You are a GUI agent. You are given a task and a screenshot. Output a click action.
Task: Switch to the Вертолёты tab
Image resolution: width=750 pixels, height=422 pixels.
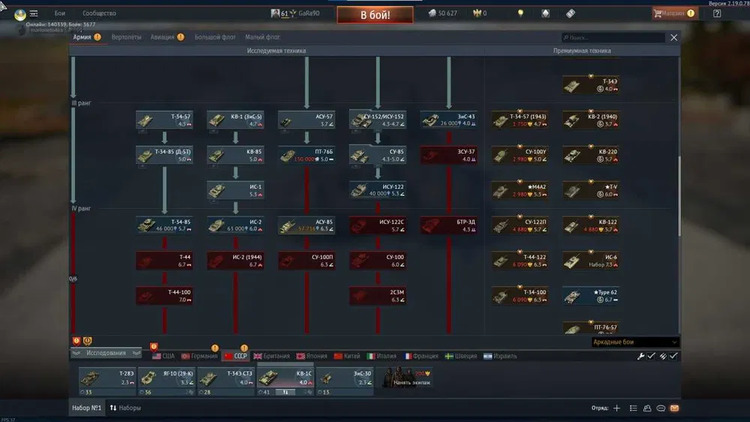(x=126, y=37)
